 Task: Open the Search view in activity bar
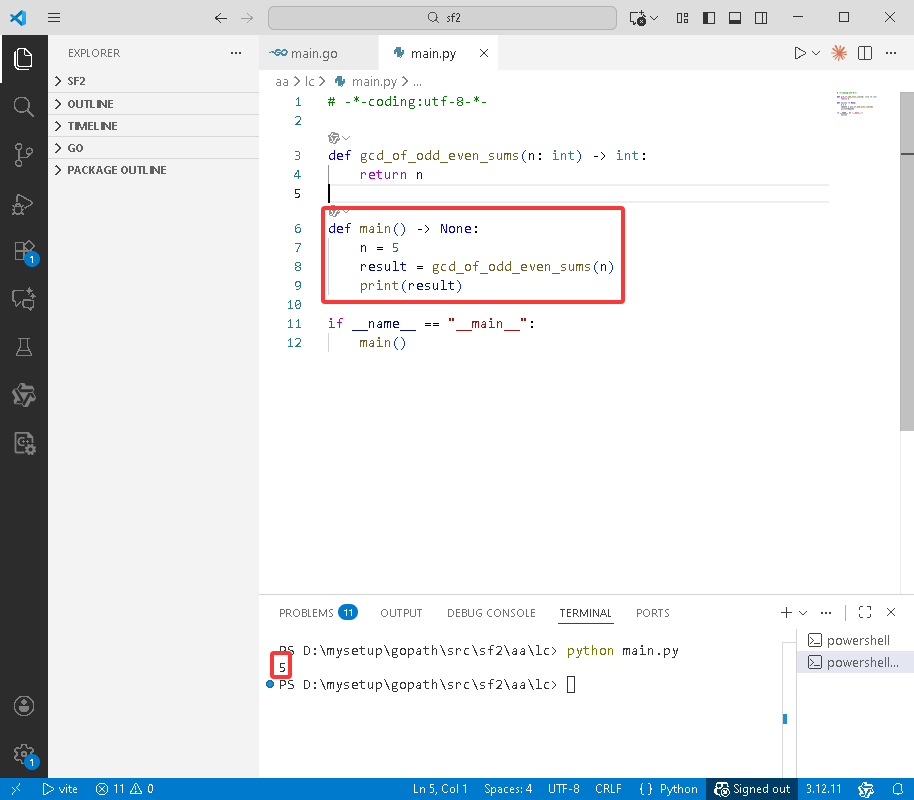[23, 107]
